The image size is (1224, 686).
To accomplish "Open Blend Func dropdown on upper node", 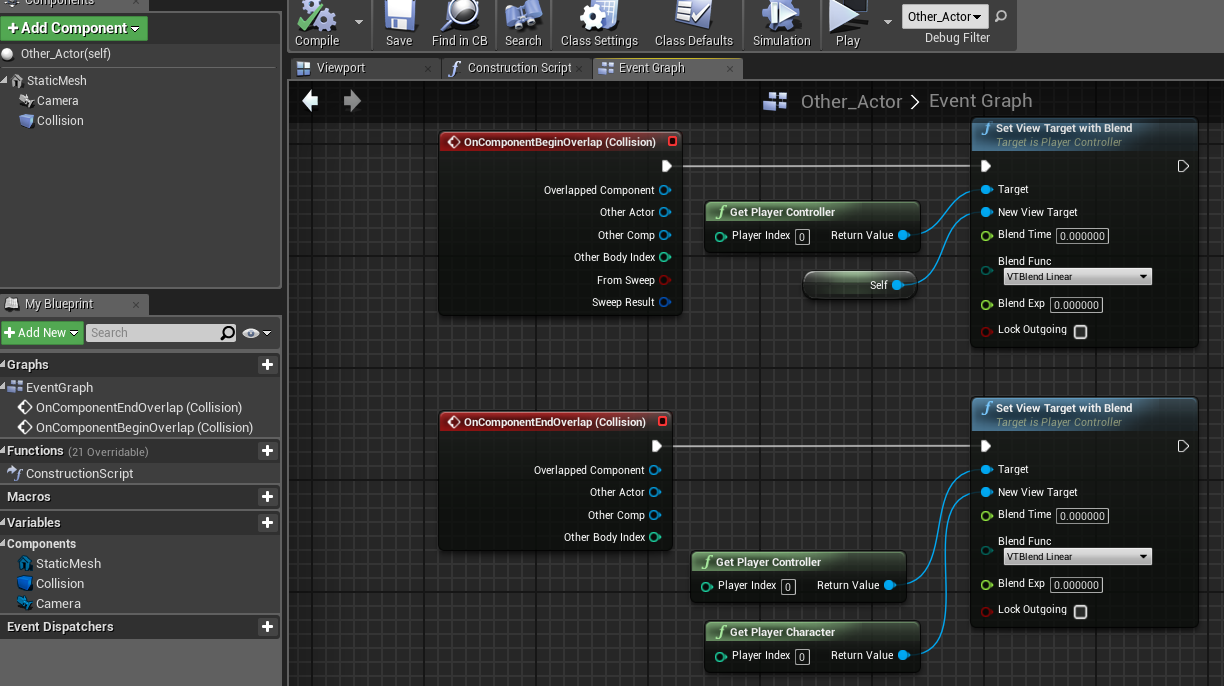I will point(1077,276).
